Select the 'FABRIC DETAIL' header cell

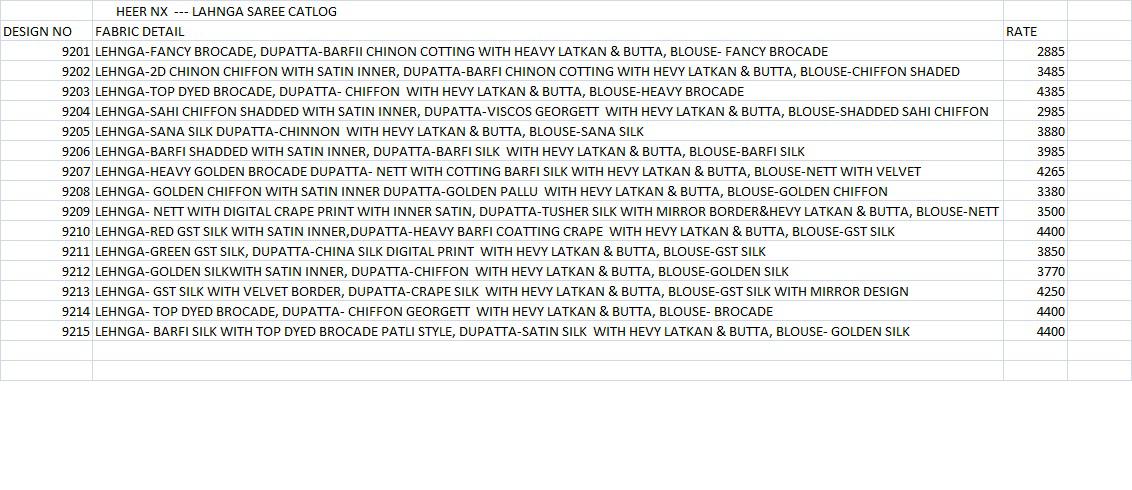coord(140,32)
